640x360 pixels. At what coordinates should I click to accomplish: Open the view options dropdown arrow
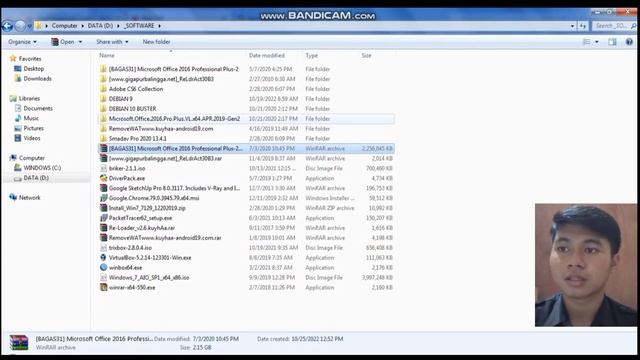[x=597, y=42]
